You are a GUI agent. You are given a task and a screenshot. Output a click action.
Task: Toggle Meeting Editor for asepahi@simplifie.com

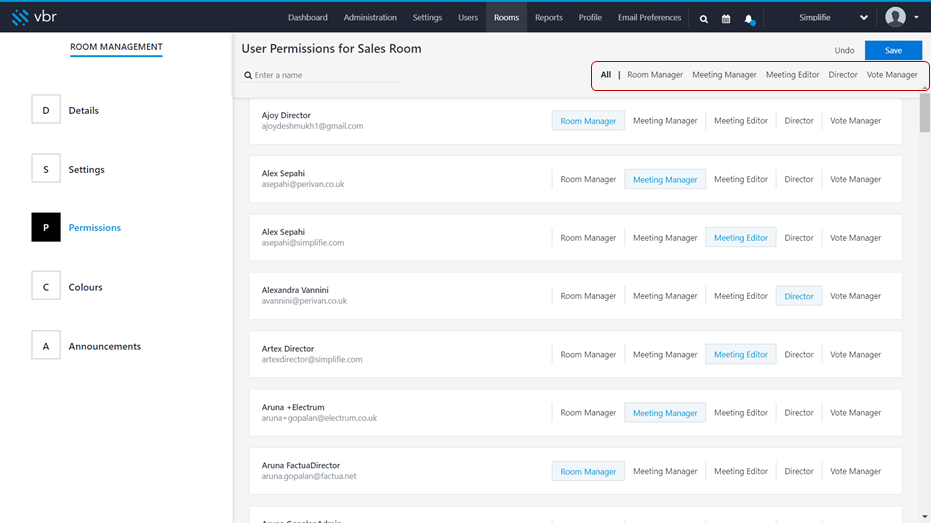pyautogui.click(x=740, y=237)
